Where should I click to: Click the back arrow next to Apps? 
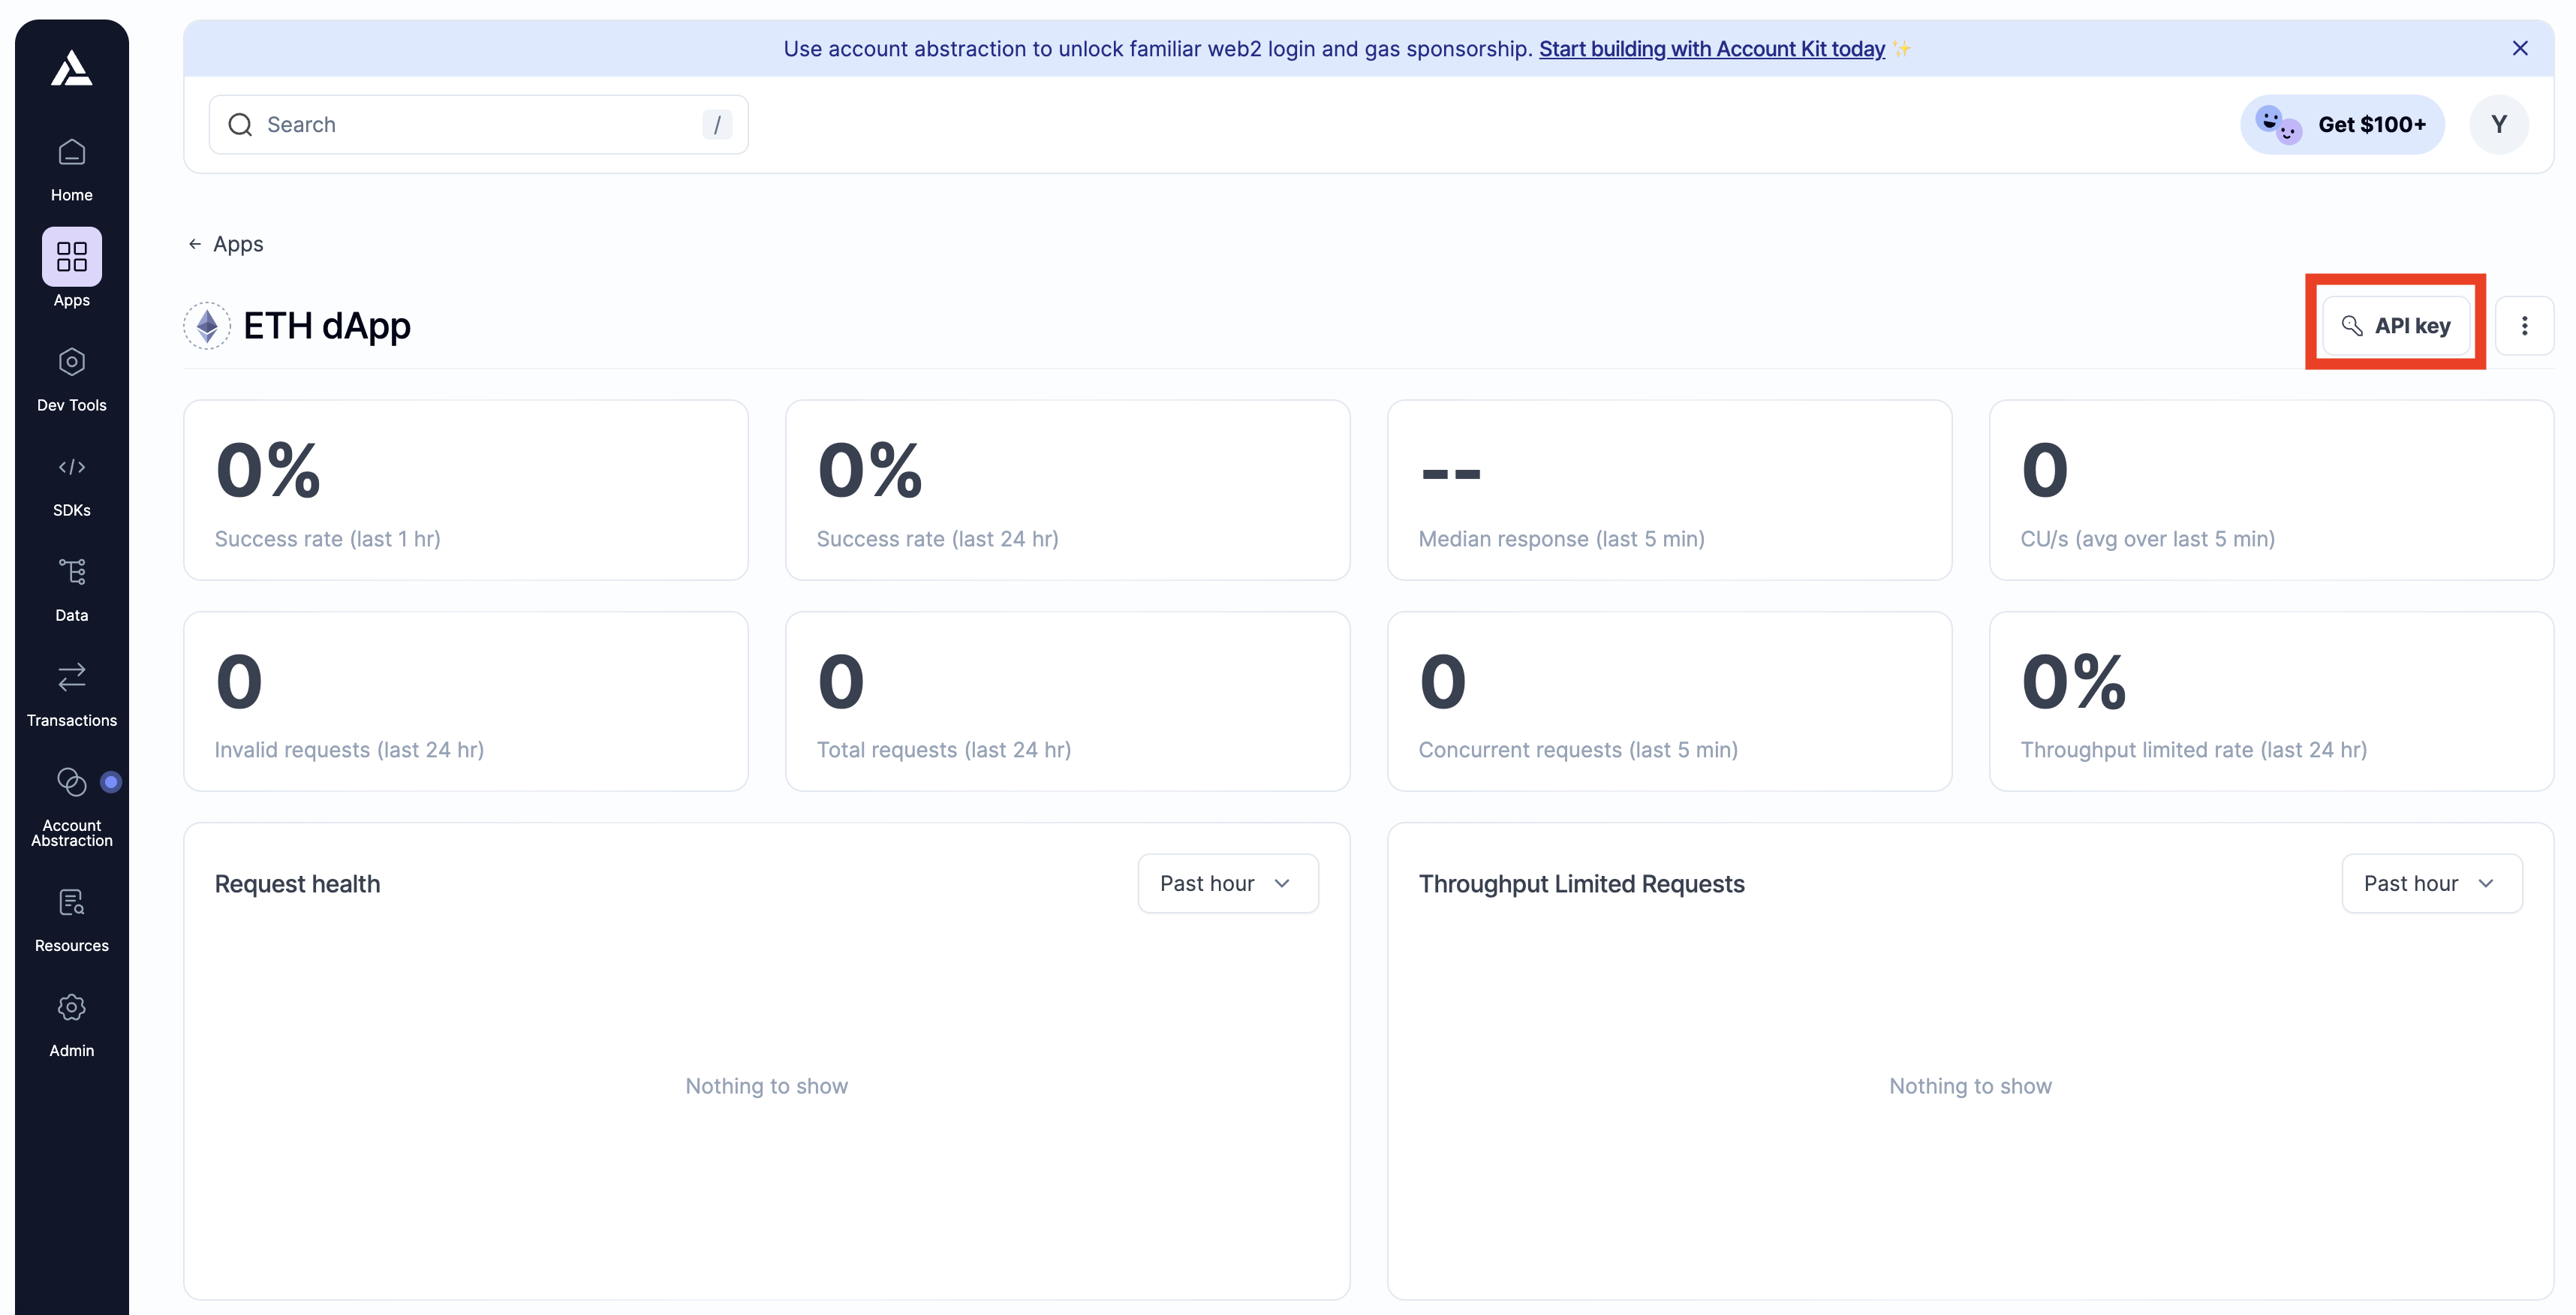195,244
